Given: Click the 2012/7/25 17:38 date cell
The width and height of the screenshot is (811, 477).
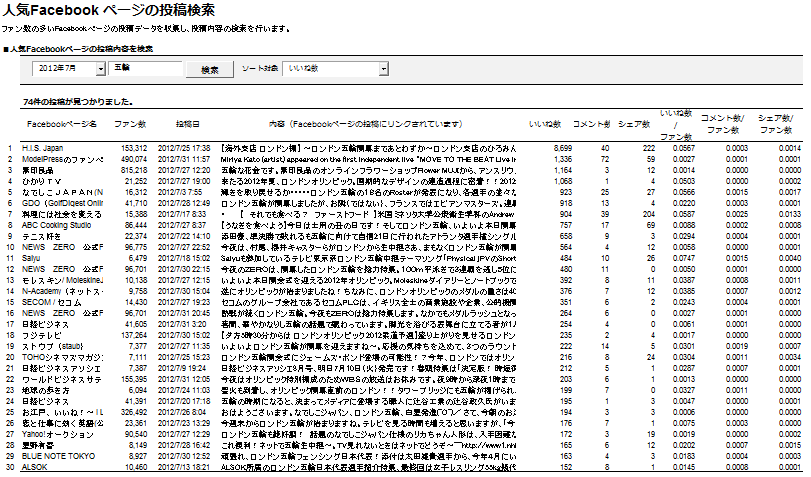Looking at the screenshot, I should (x=184, y=148).
